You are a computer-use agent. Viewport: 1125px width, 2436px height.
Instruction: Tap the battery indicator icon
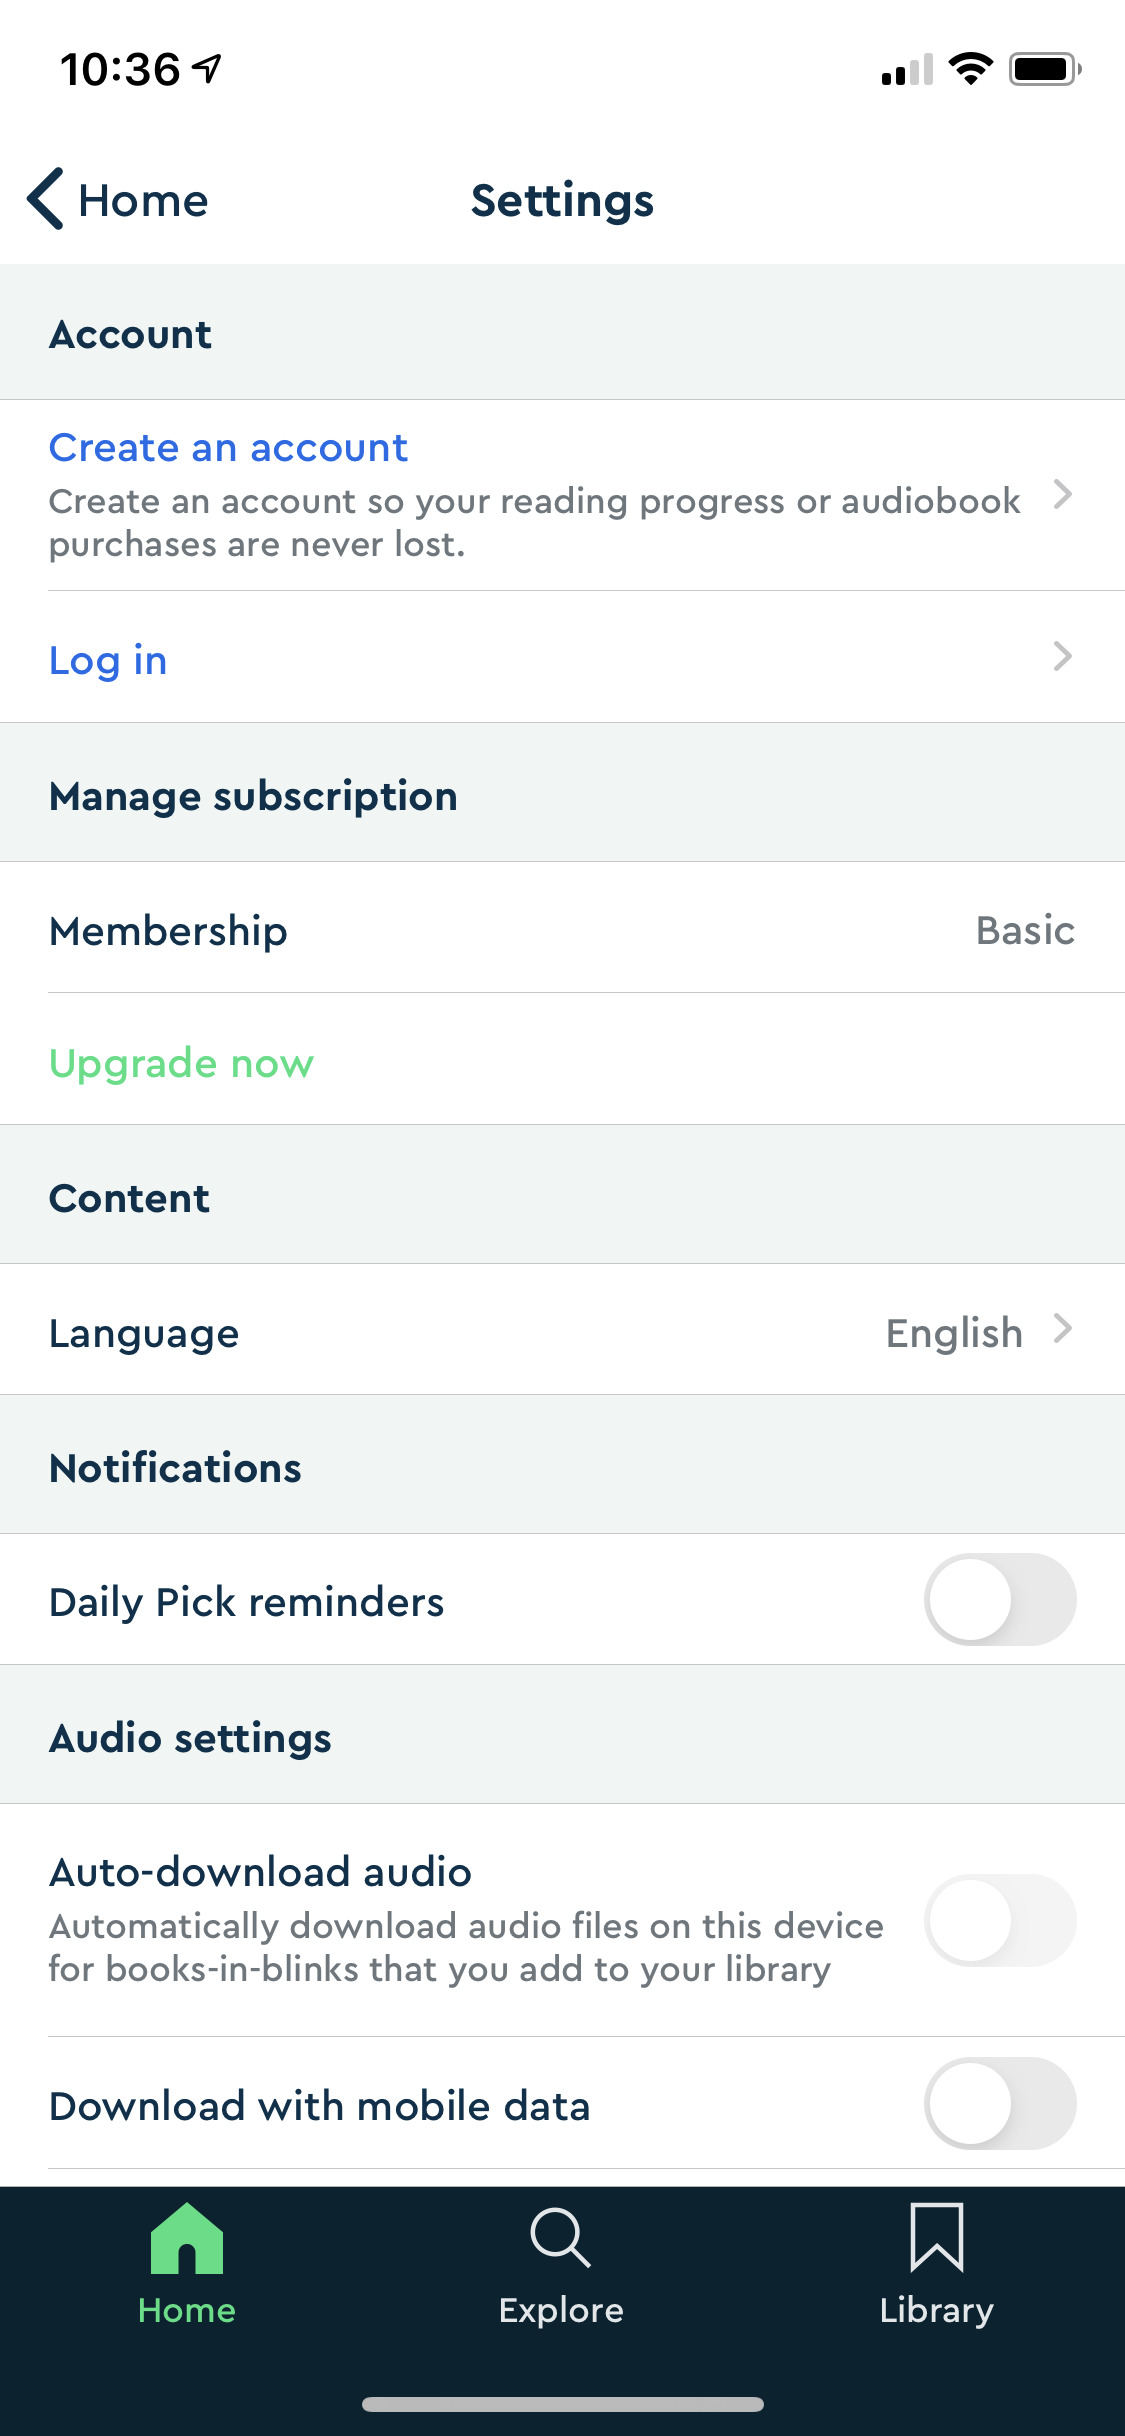click(1044, 69)
